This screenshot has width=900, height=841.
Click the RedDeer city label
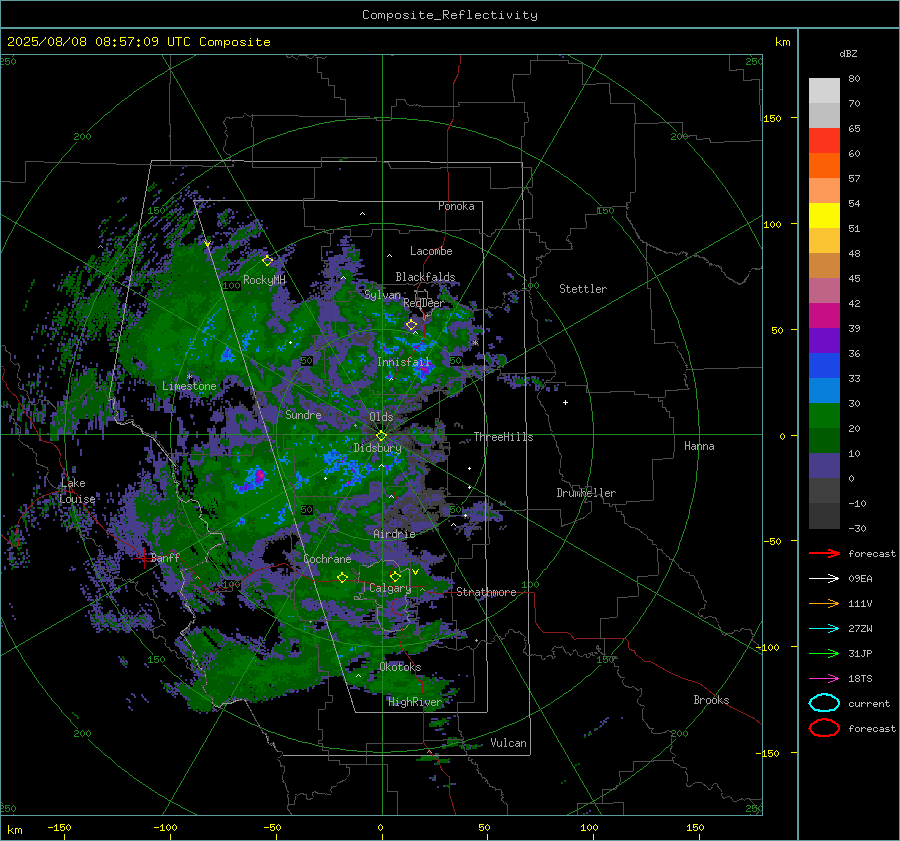pyautogui.click(x=424, y=303)
